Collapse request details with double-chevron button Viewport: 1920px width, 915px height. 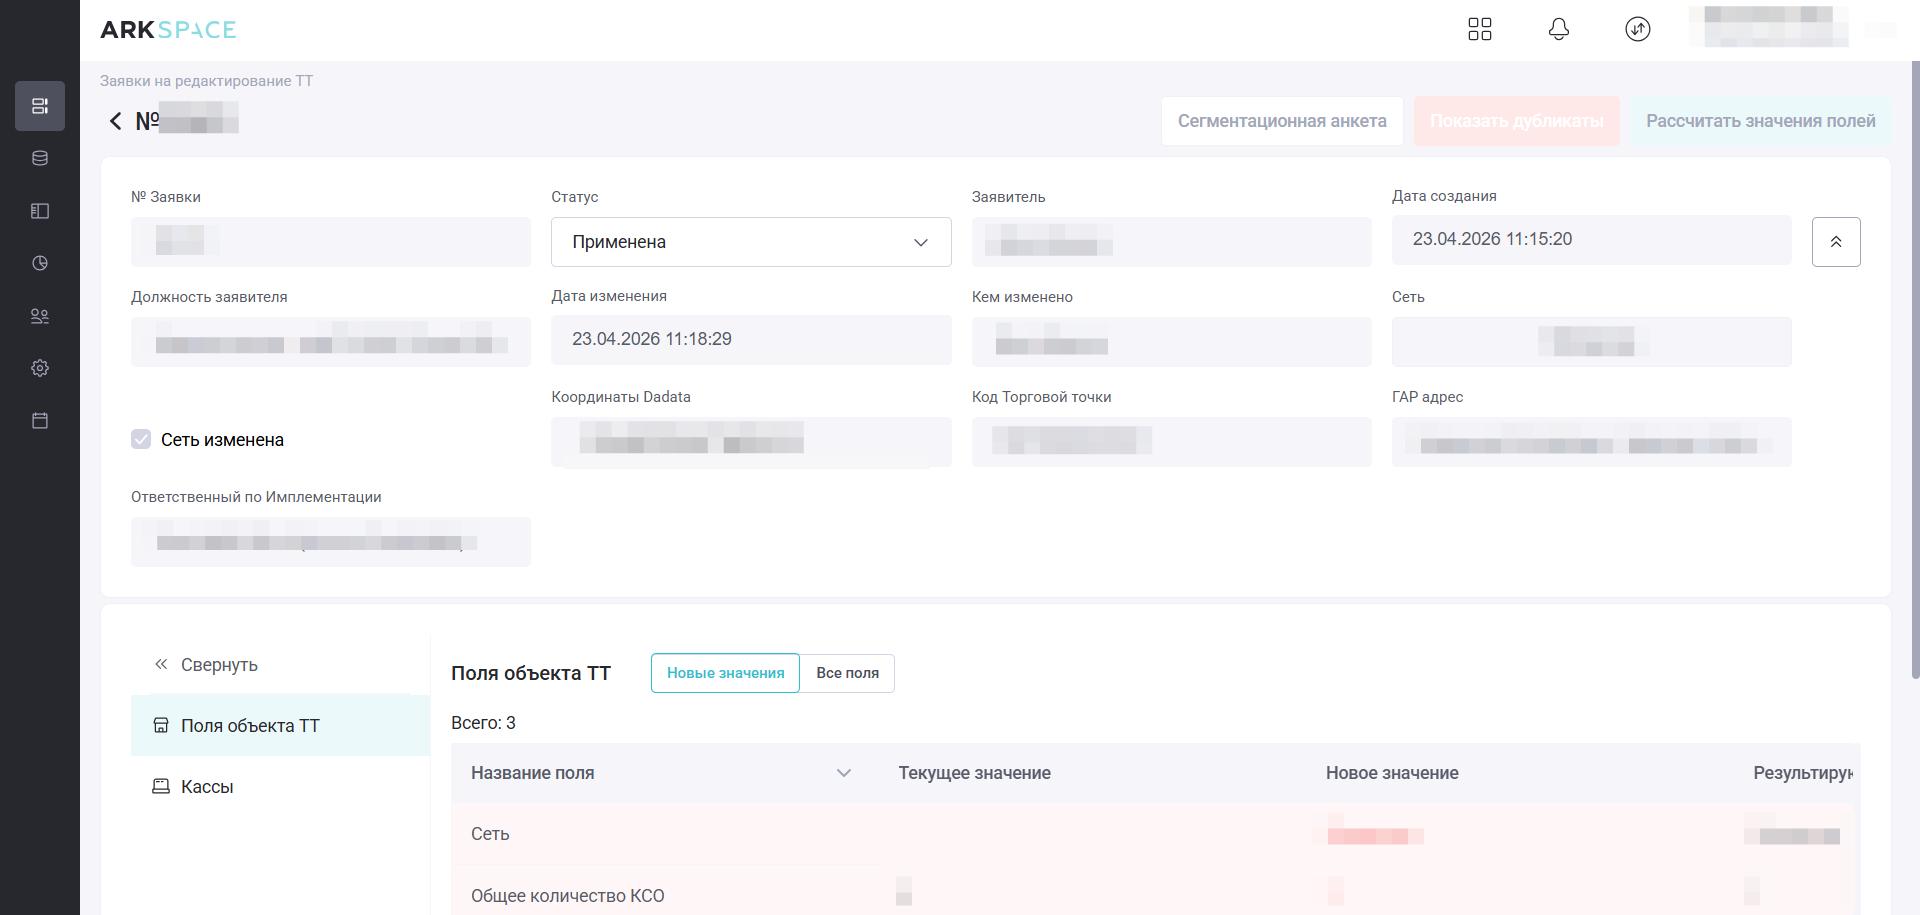(1835, 242)
